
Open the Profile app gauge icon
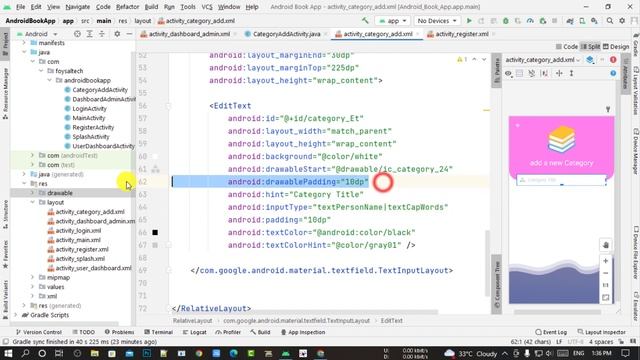(530, 20)
